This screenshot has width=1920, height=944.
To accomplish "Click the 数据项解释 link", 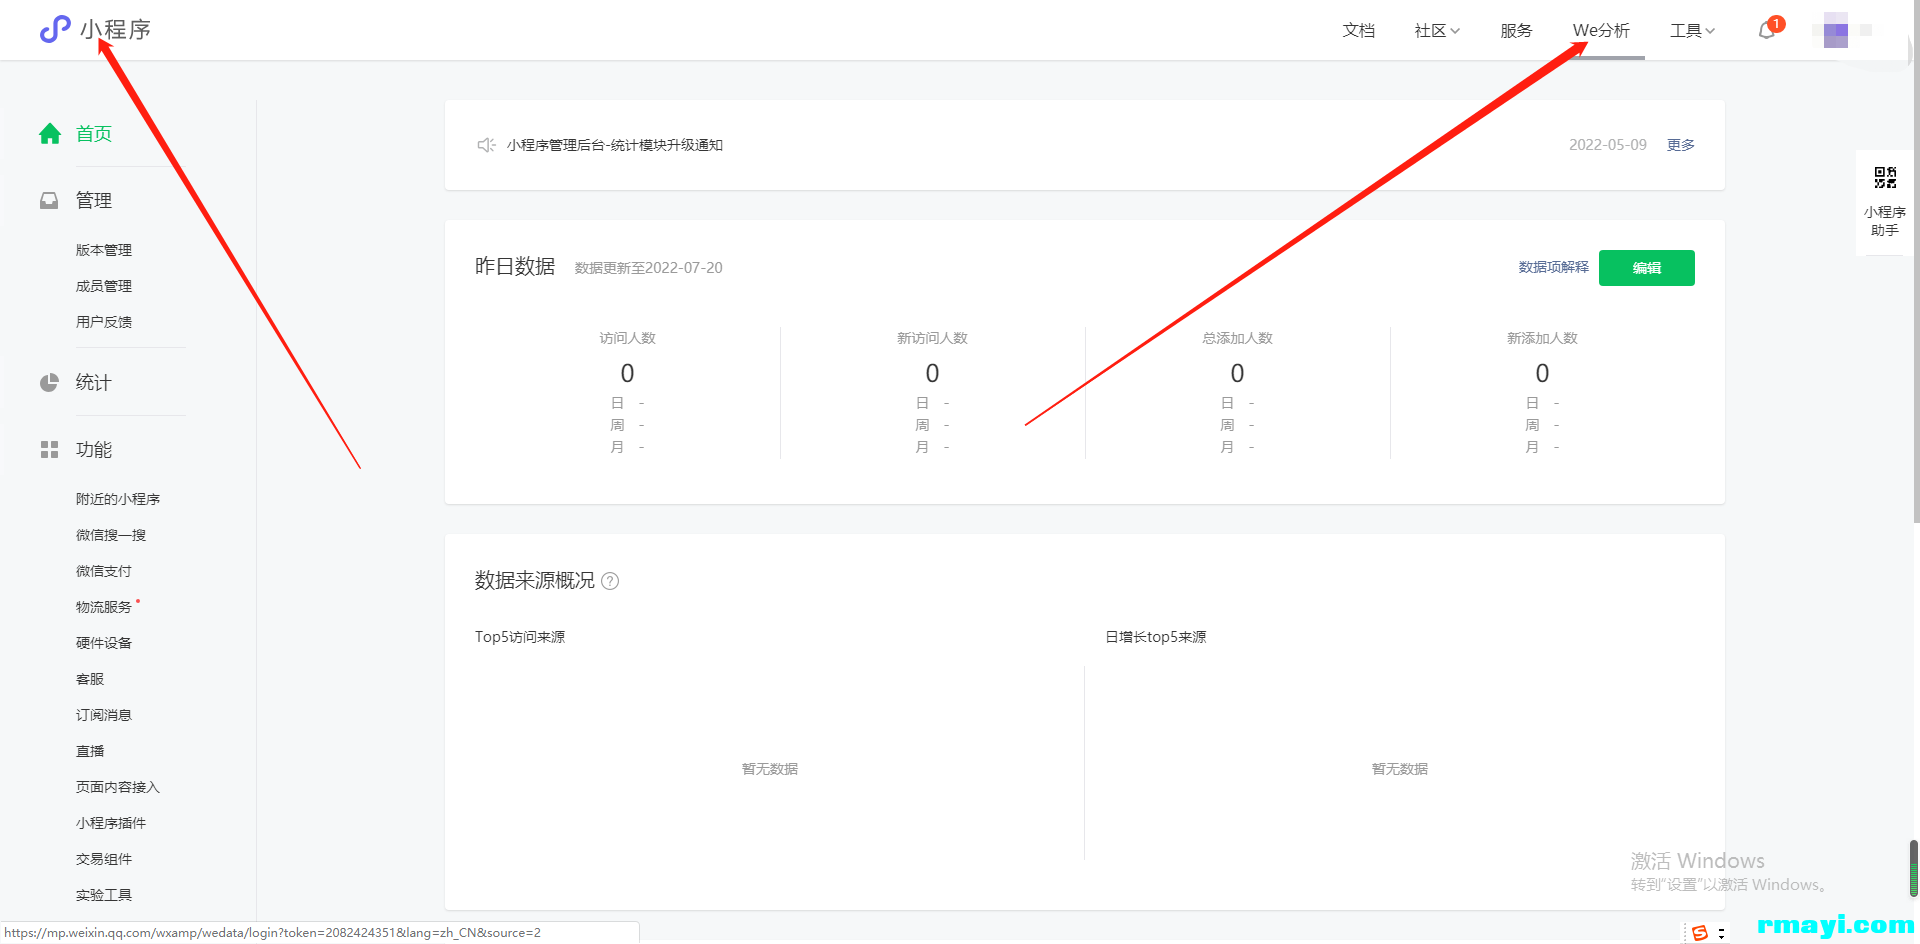I will click(1553, 268).
